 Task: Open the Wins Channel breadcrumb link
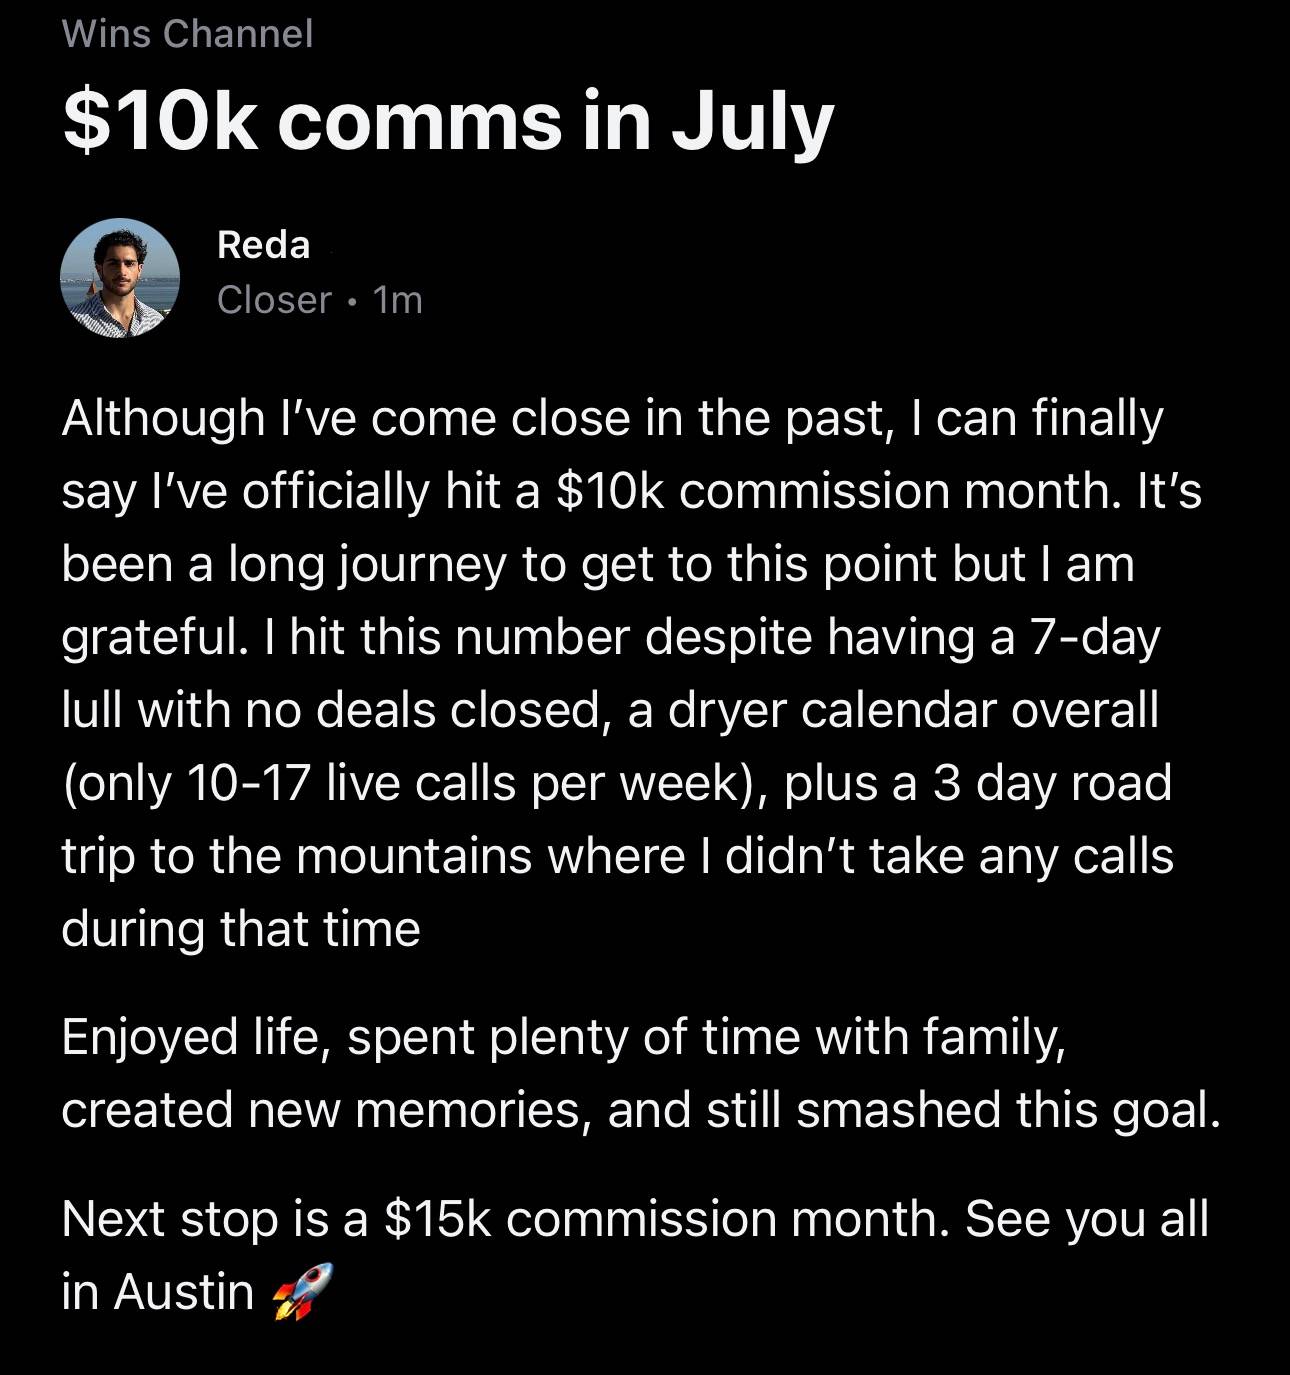point(187,34)
